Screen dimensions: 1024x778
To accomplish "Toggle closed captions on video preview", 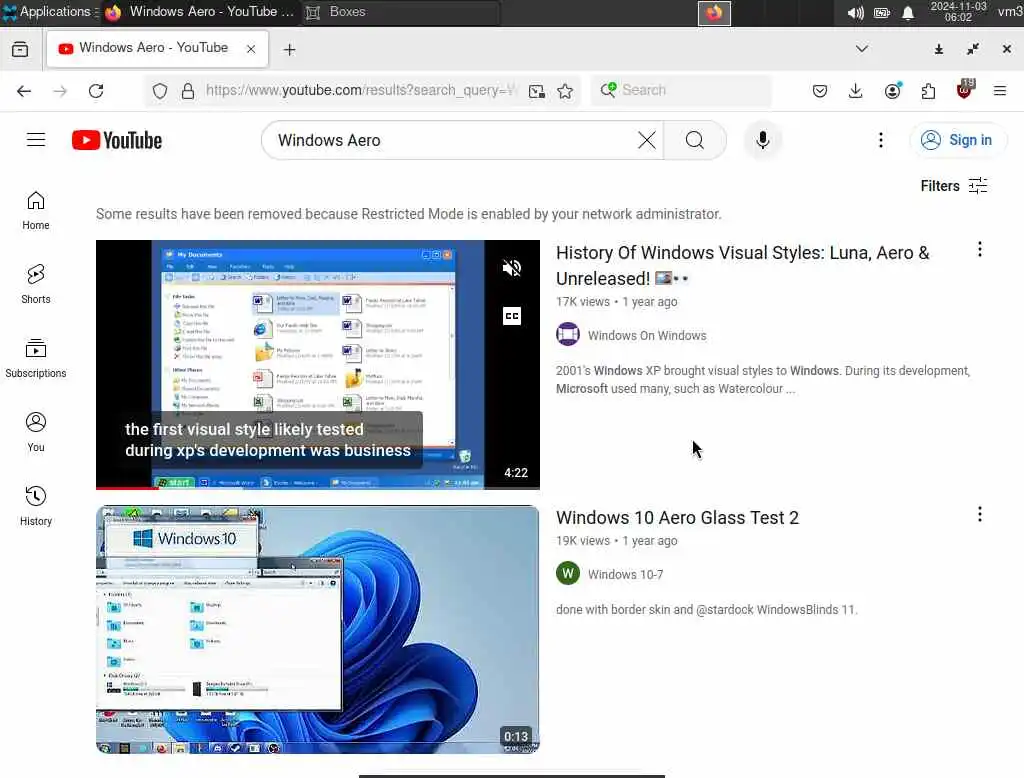I will pos(511,316).
